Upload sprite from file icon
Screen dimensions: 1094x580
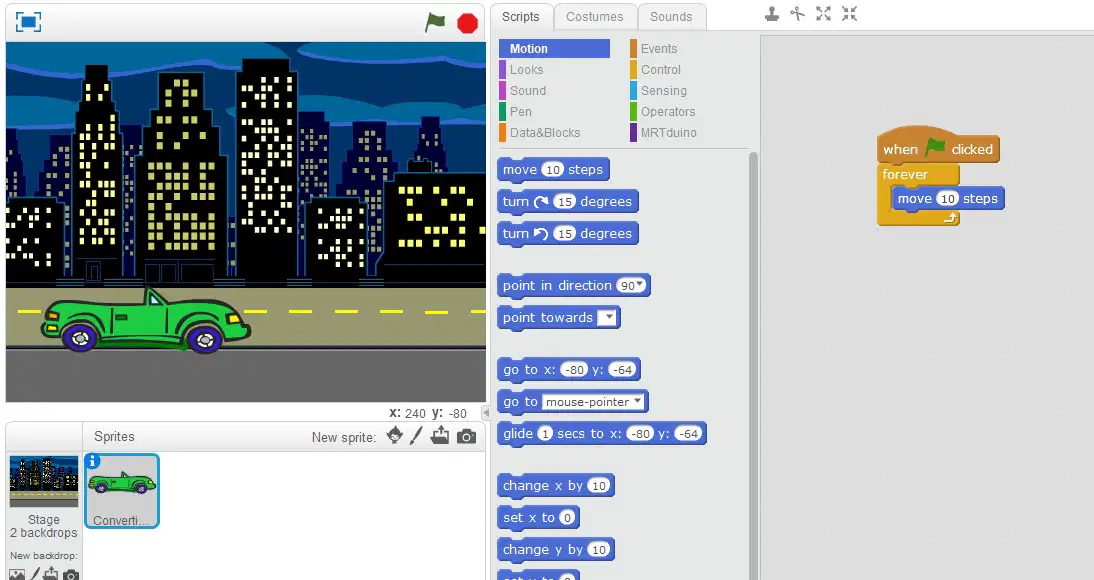tap(440, 436)
